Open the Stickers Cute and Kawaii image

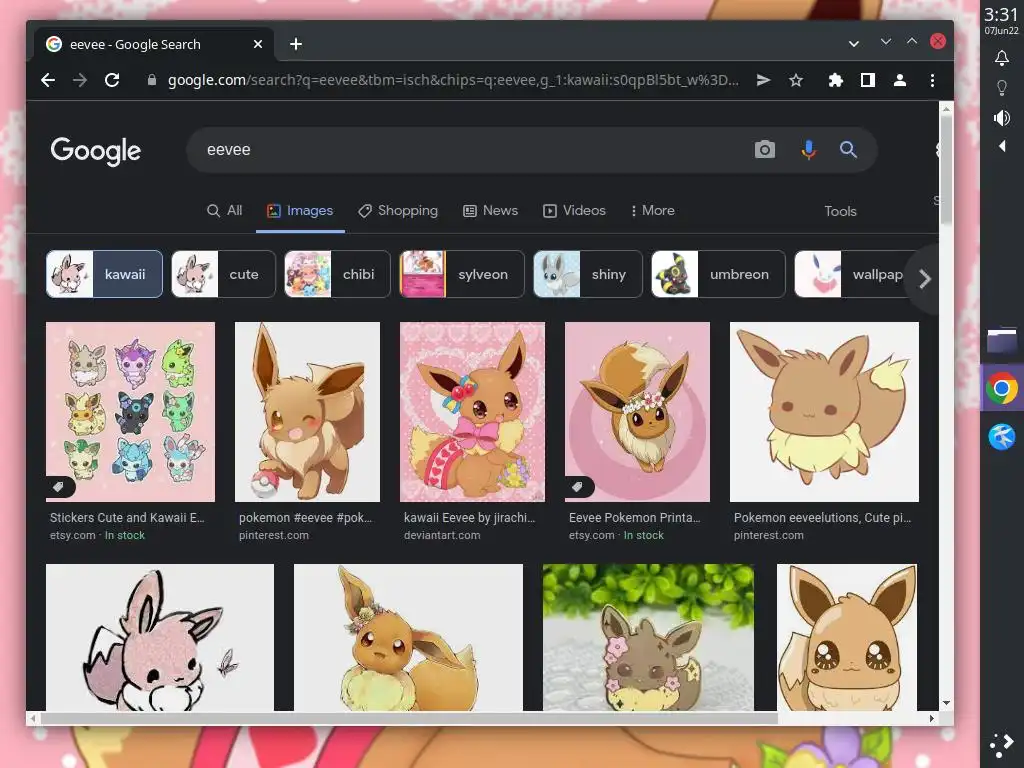click(131, 411)
